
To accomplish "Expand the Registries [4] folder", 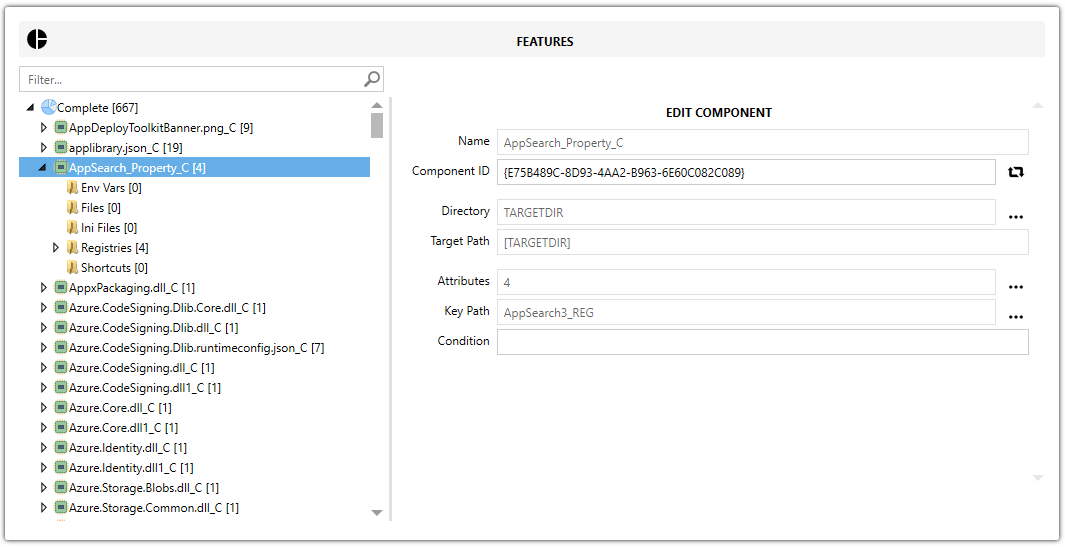I will [x=56, y=247].
